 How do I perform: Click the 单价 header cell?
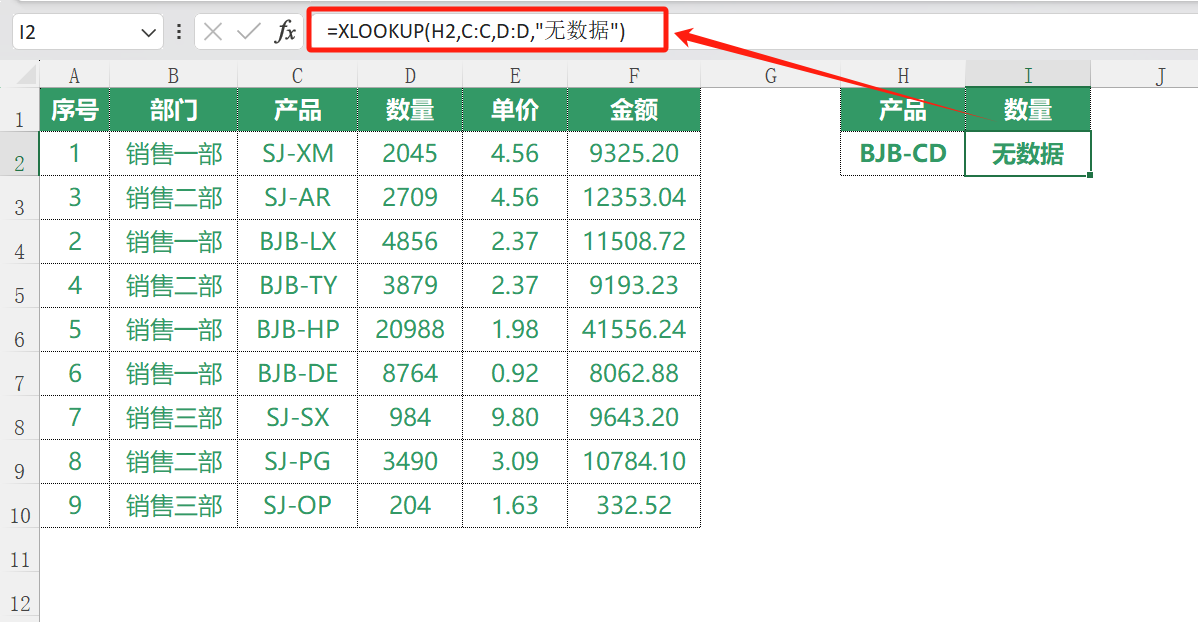pos(515,110)
